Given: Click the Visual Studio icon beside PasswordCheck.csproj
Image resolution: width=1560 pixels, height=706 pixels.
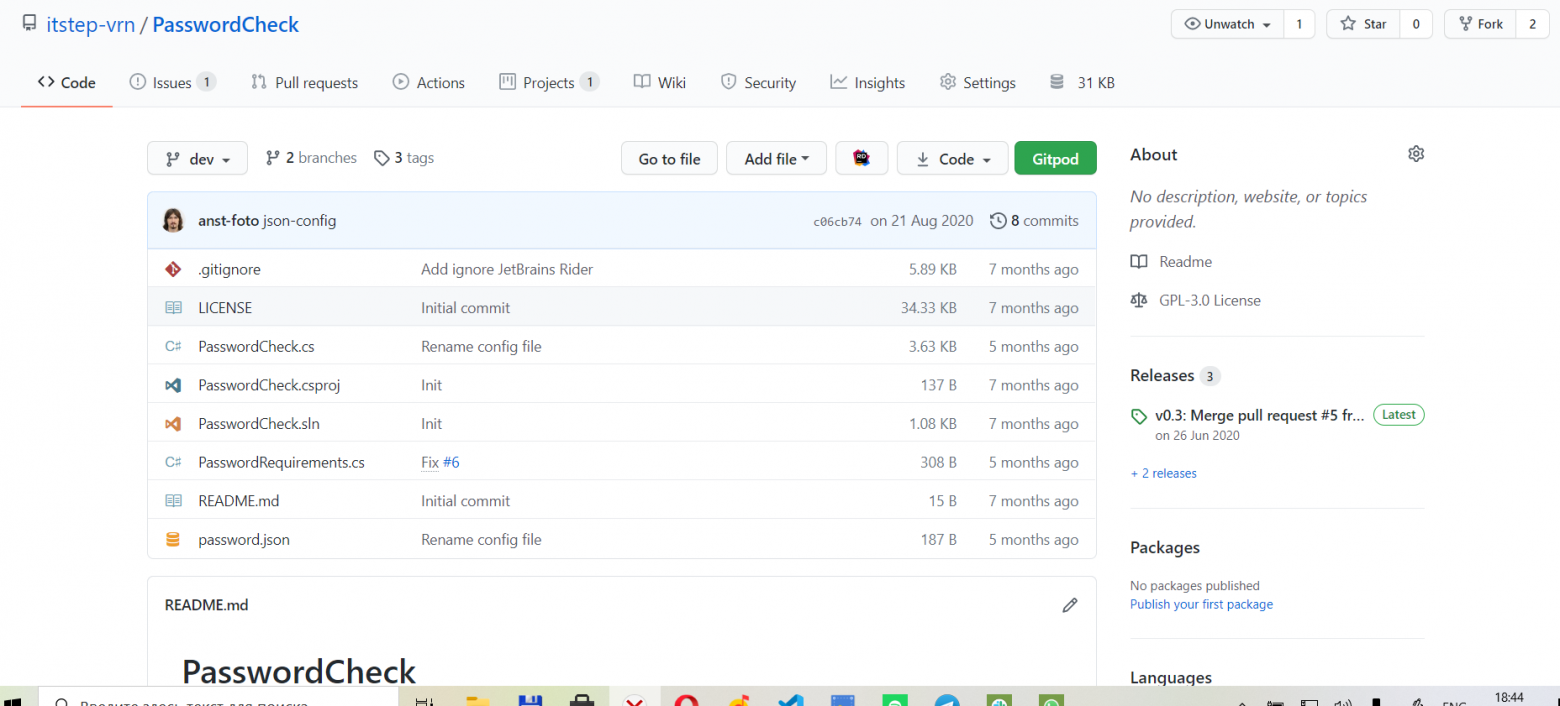Looking at the screenshot, I should [173, 385].
